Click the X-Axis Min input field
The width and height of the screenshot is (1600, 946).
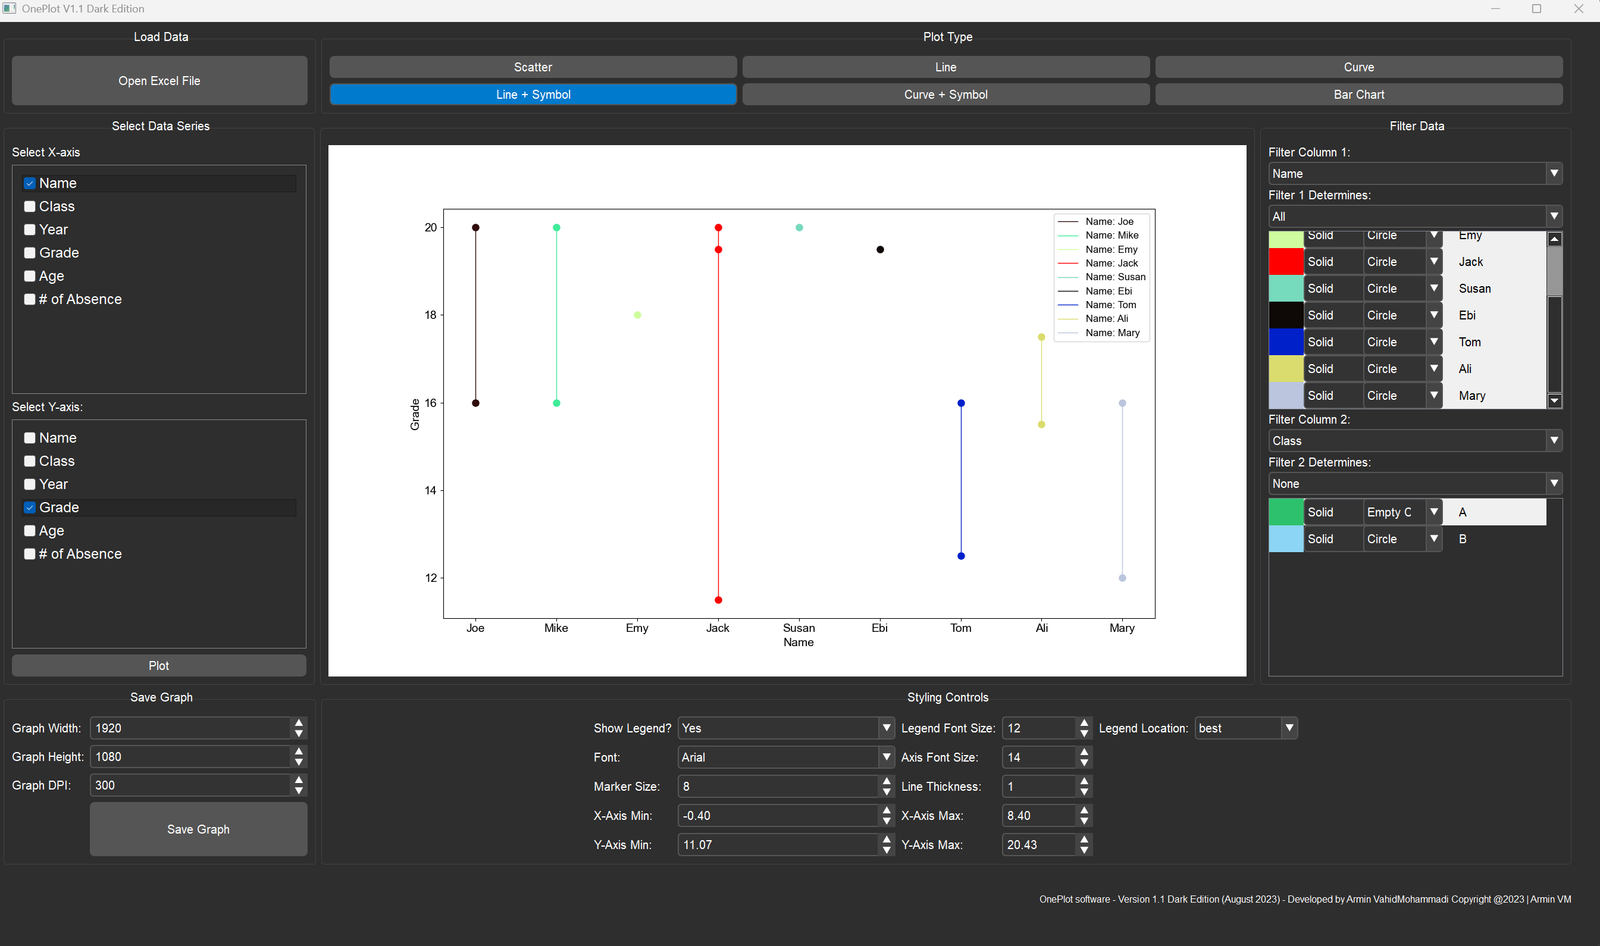(x=777, y=816)
